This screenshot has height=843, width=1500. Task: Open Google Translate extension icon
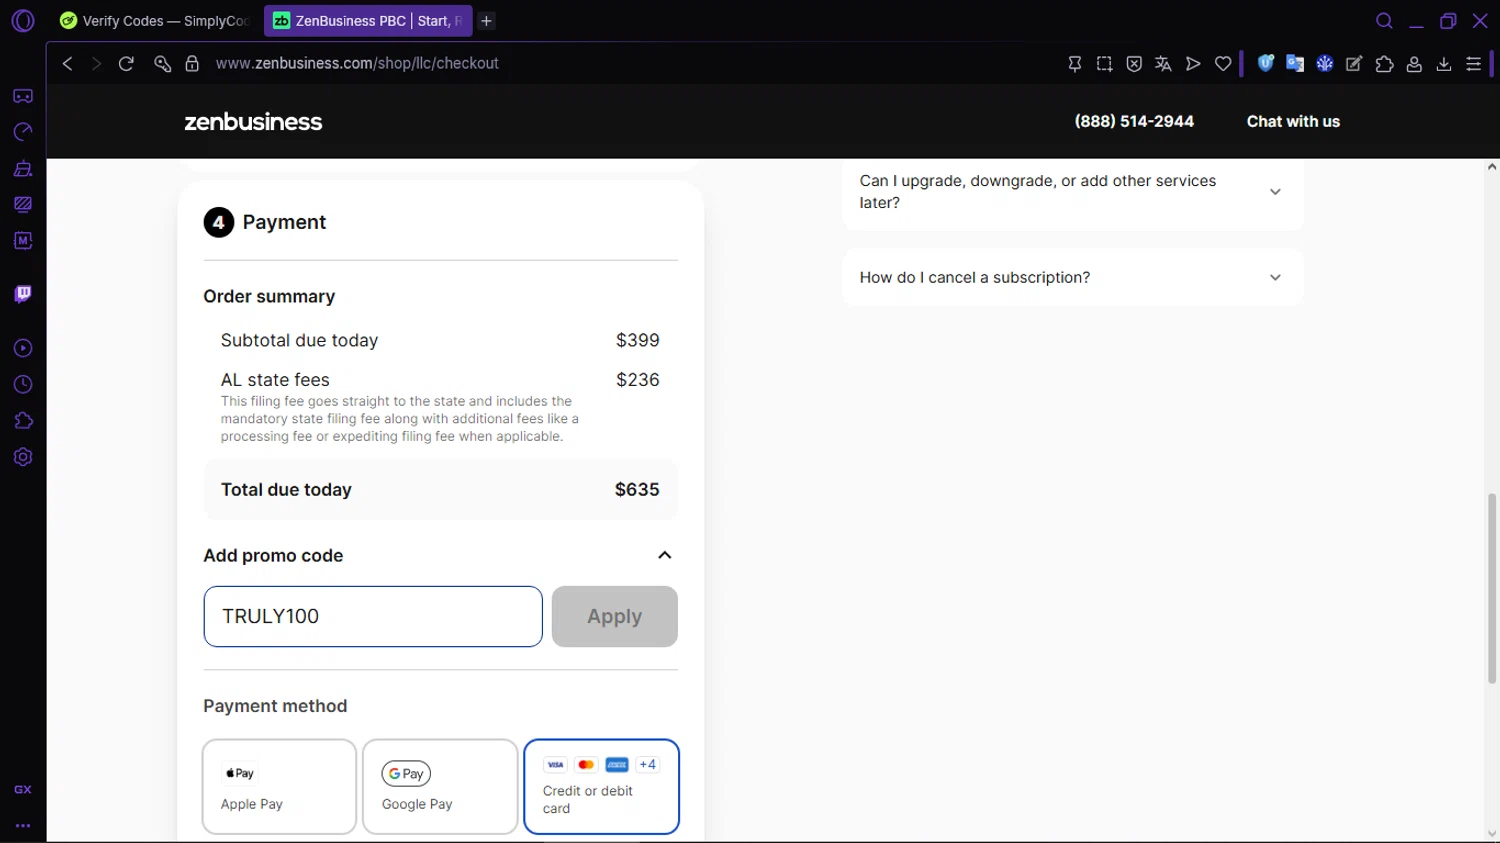(1295, 63)
